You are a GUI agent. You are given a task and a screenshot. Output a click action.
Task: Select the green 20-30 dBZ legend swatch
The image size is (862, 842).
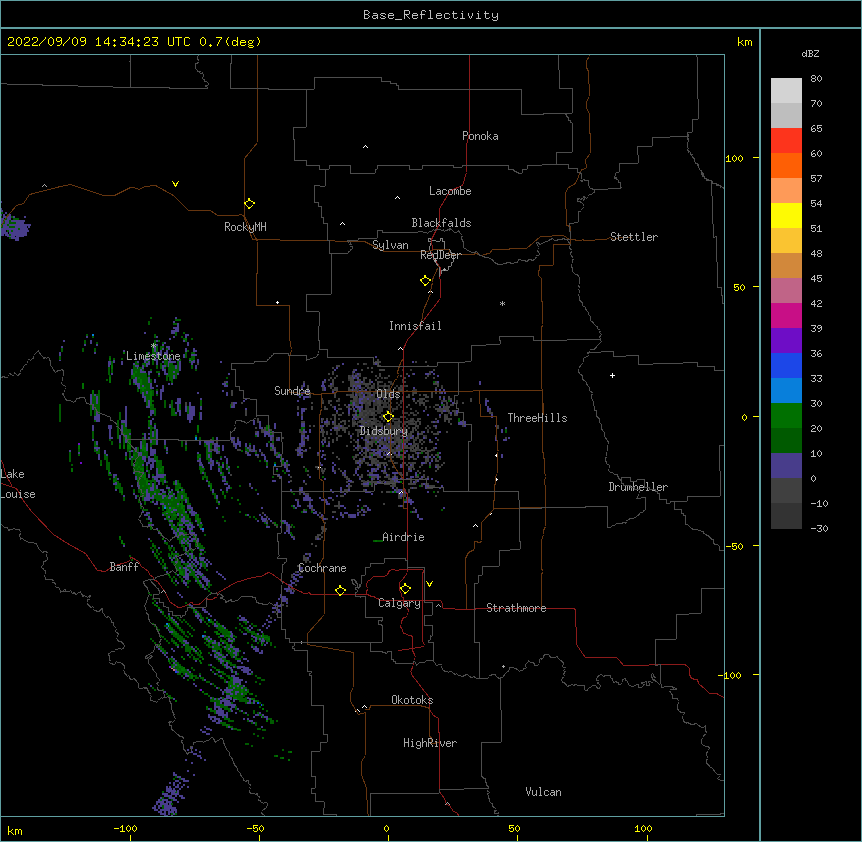pos(786,416)
